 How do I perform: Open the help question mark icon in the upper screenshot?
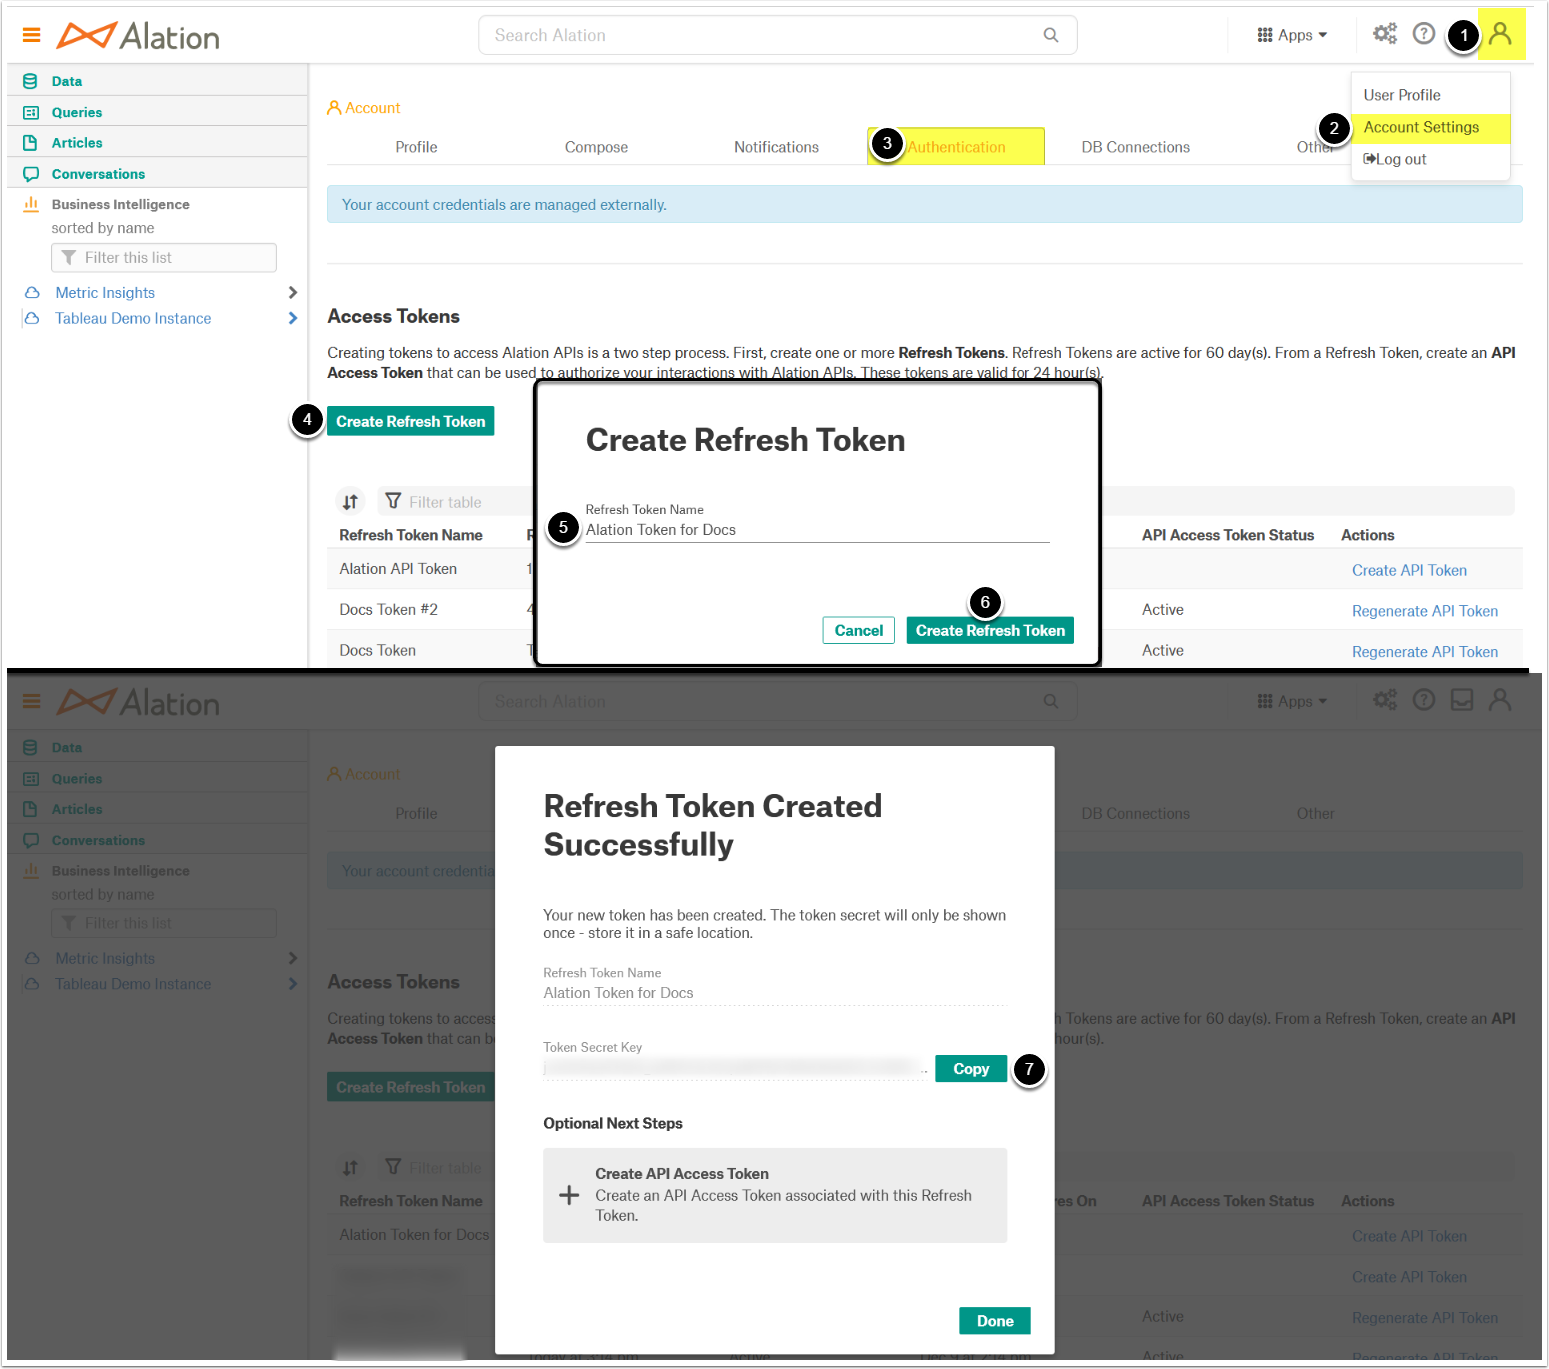click(1424, 34)
